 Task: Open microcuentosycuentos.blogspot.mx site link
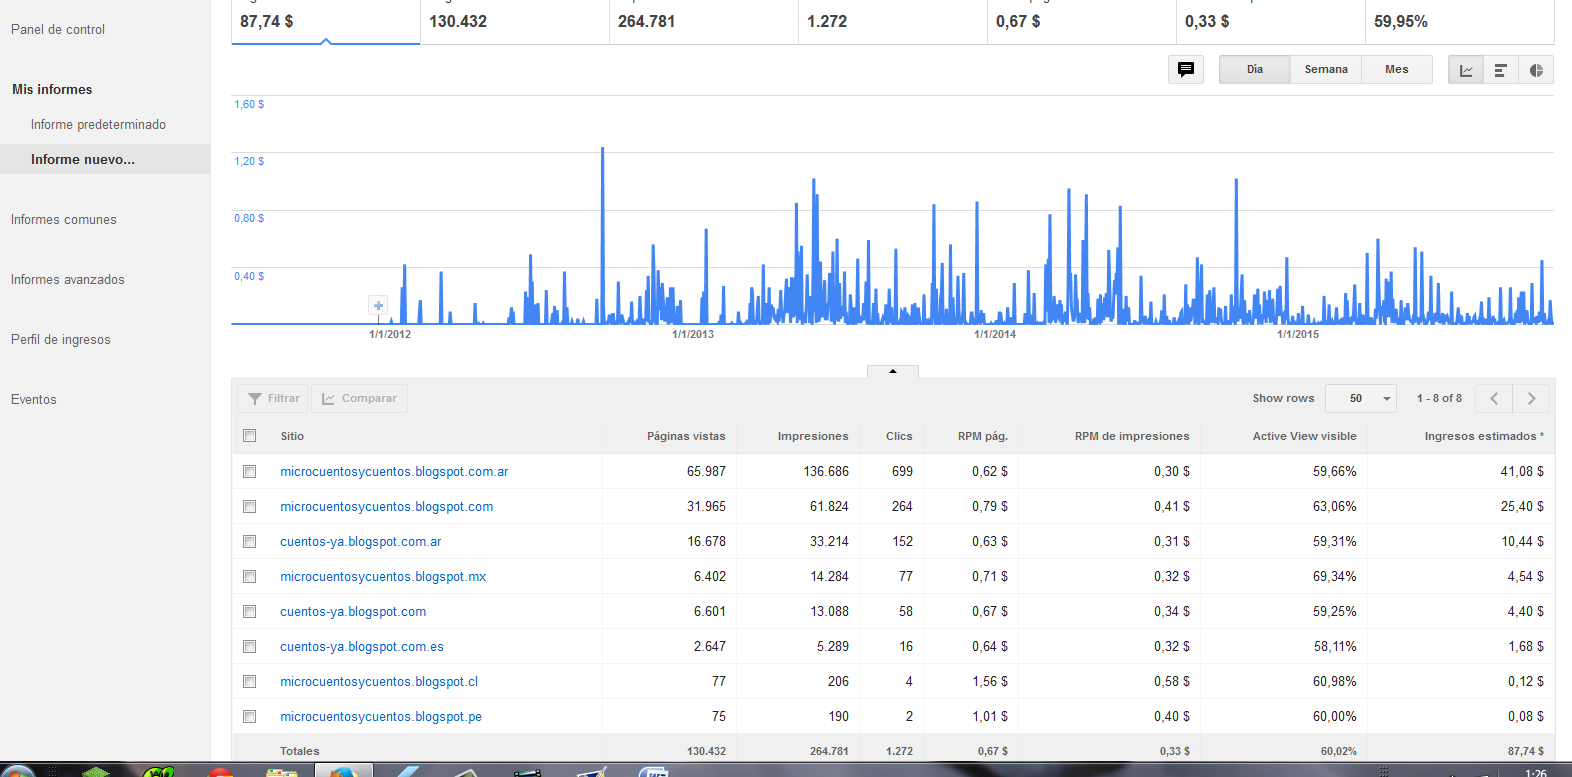click(x=383, y=577)
